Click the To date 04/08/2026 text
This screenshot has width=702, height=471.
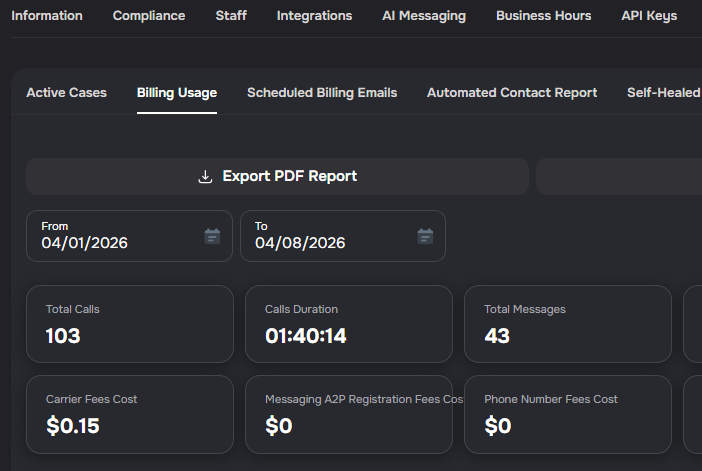coord(300,243)
